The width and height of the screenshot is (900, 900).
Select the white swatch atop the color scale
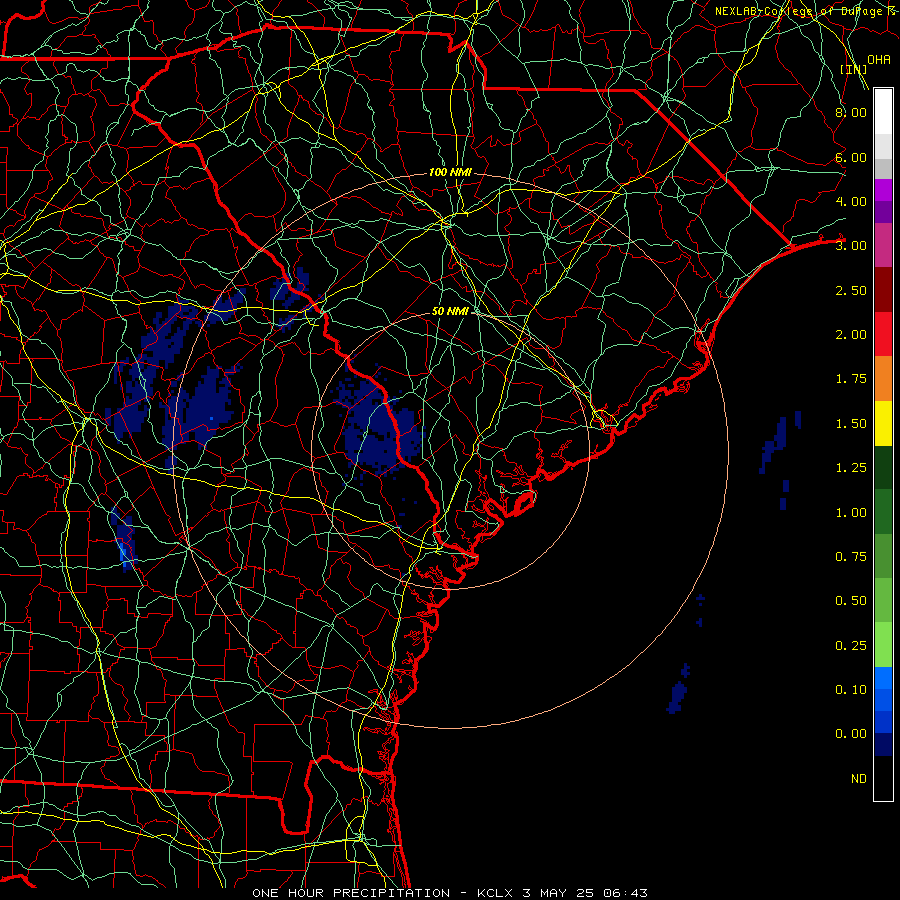pos(883,112)
